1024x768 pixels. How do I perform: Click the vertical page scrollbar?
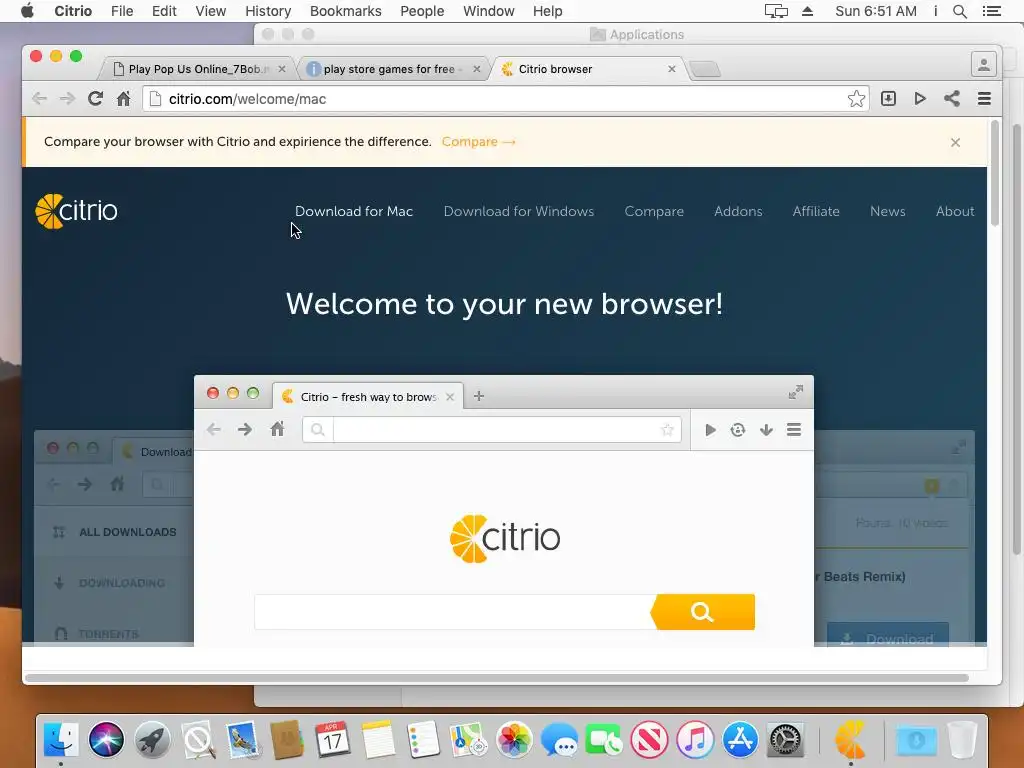coord(995,174)
